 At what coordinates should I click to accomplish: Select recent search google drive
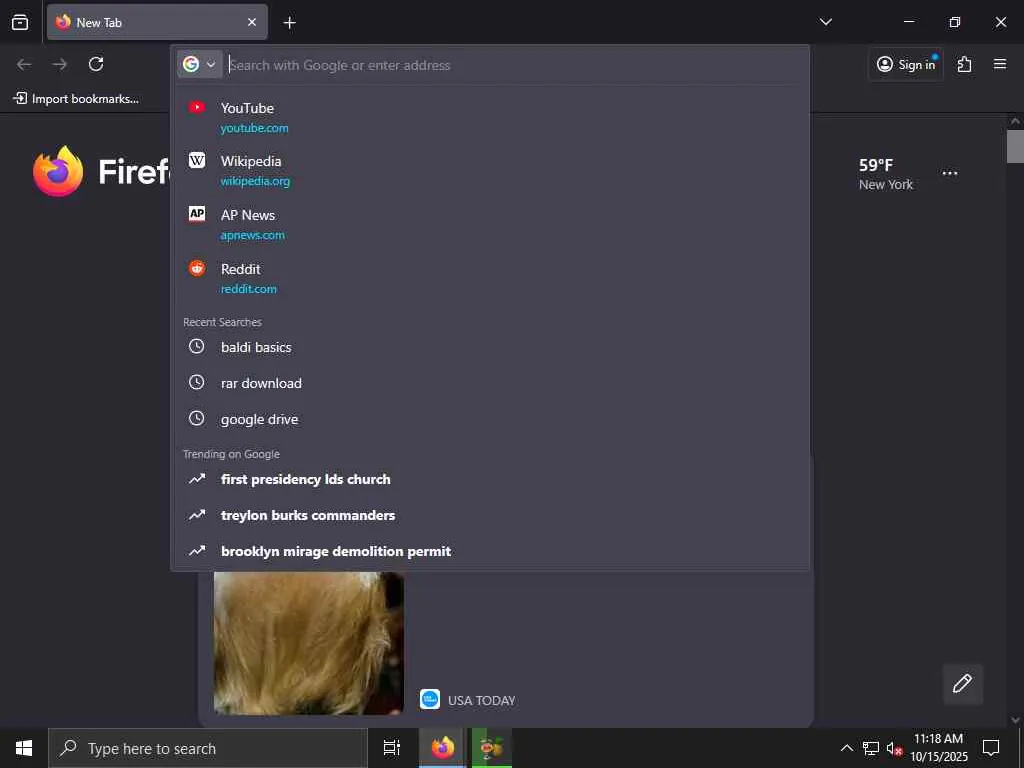pyautogui.click(x=490, y=419)
